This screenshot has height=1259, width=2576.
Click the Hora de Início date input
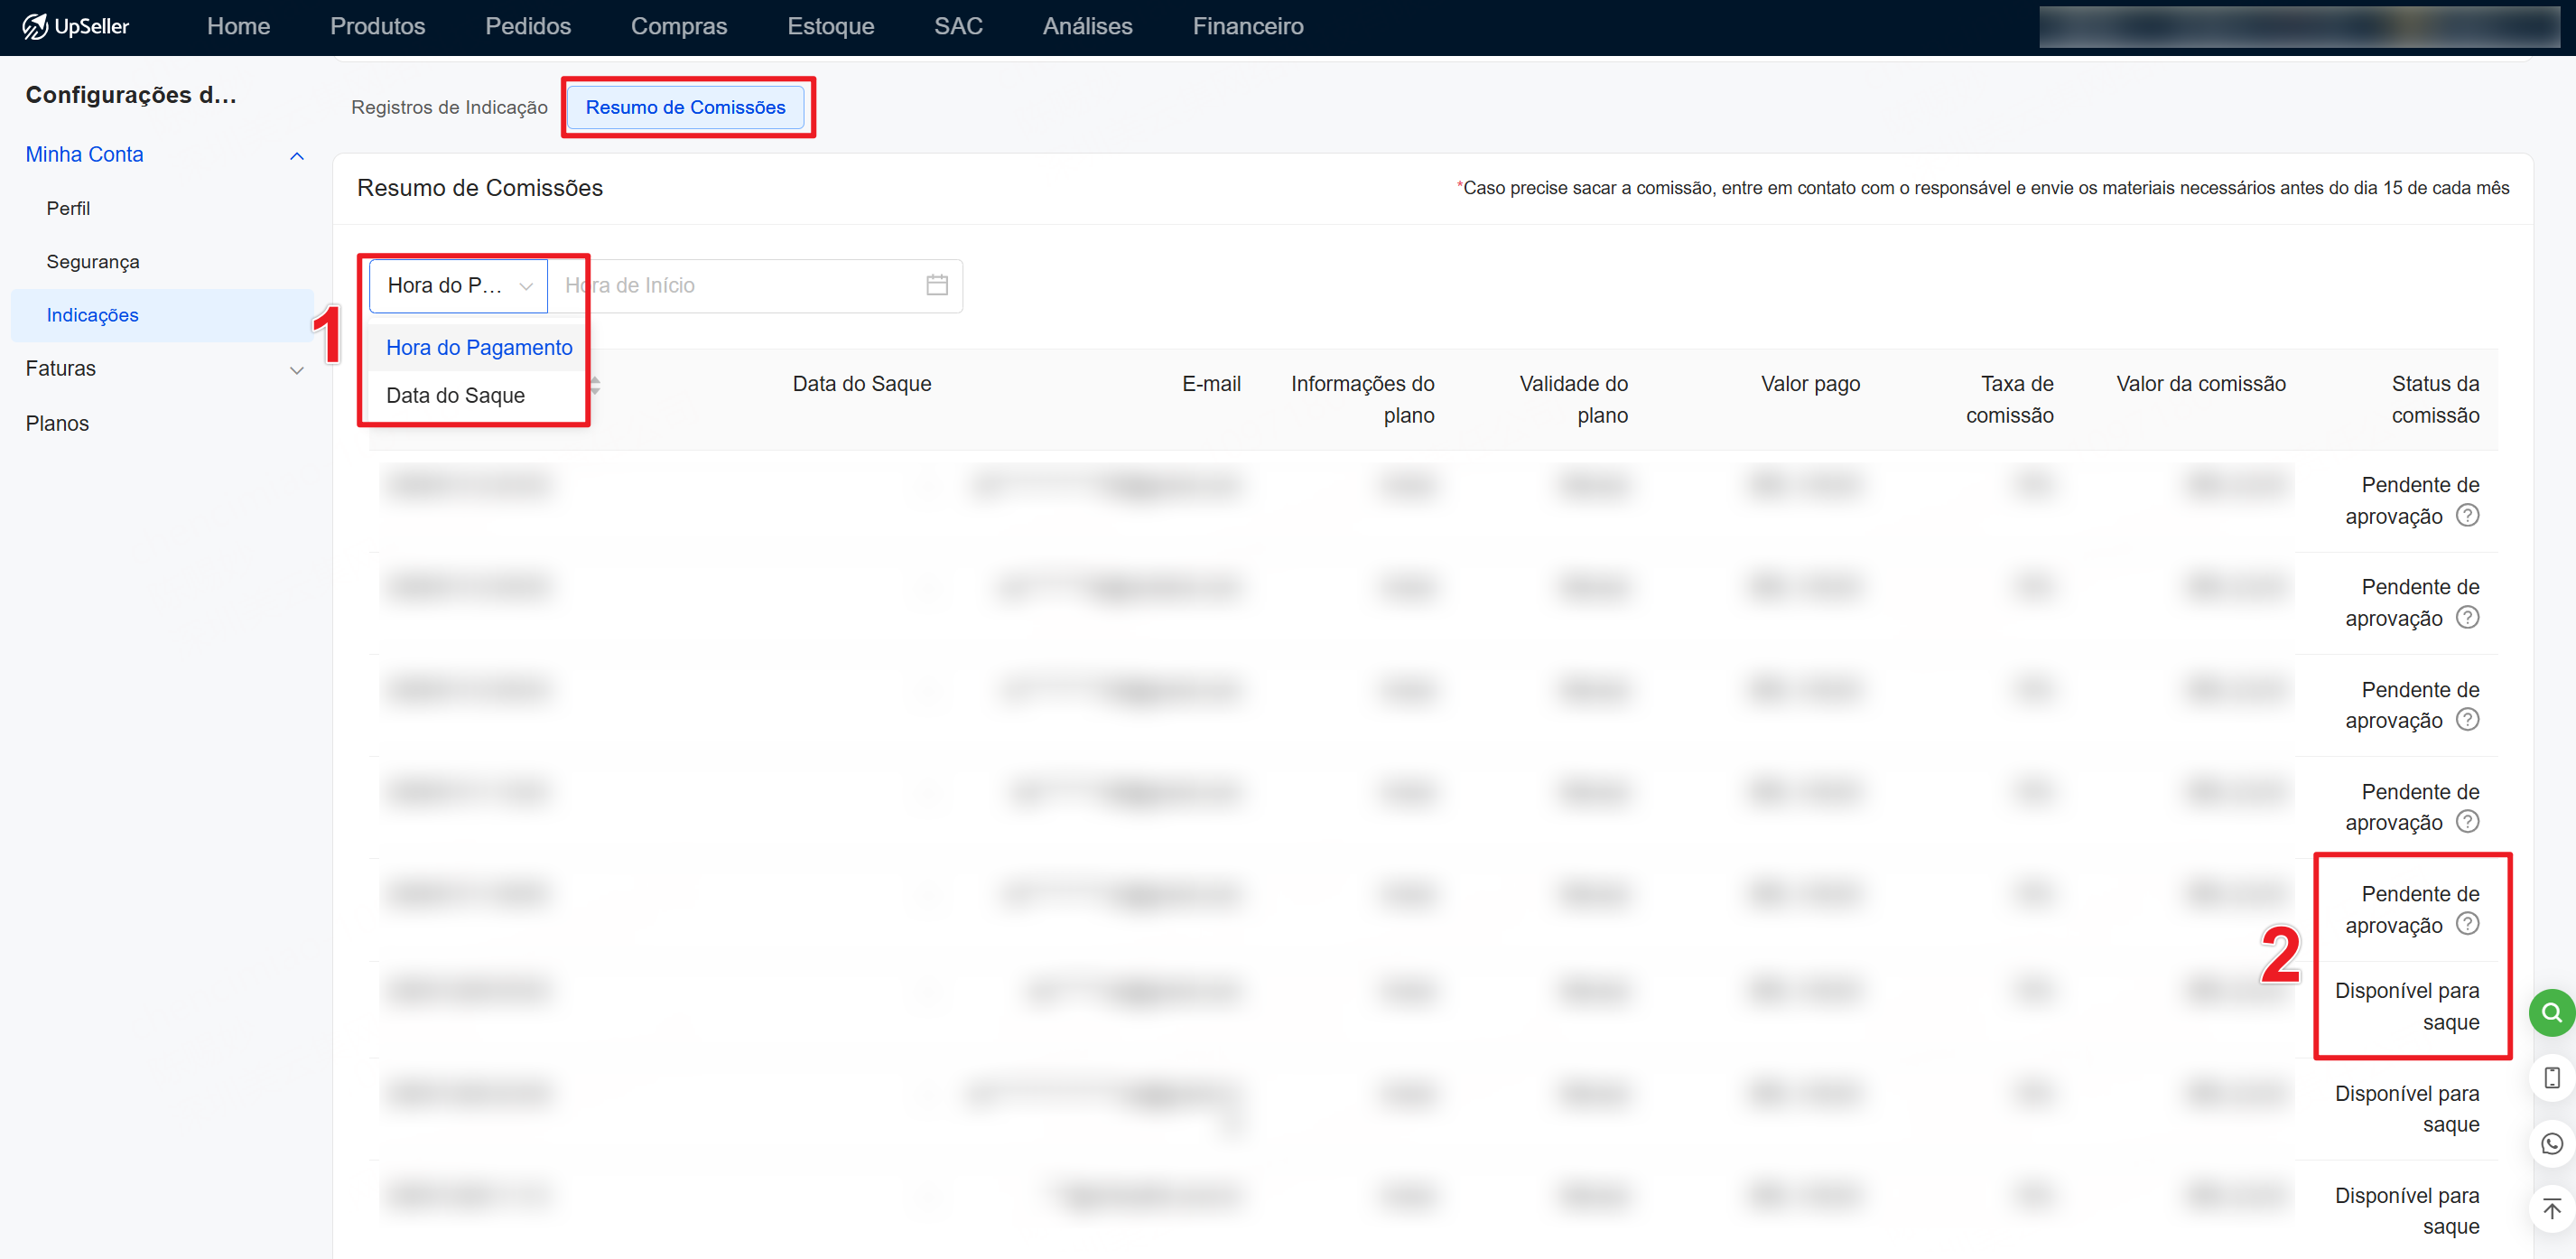click(740, 286)
